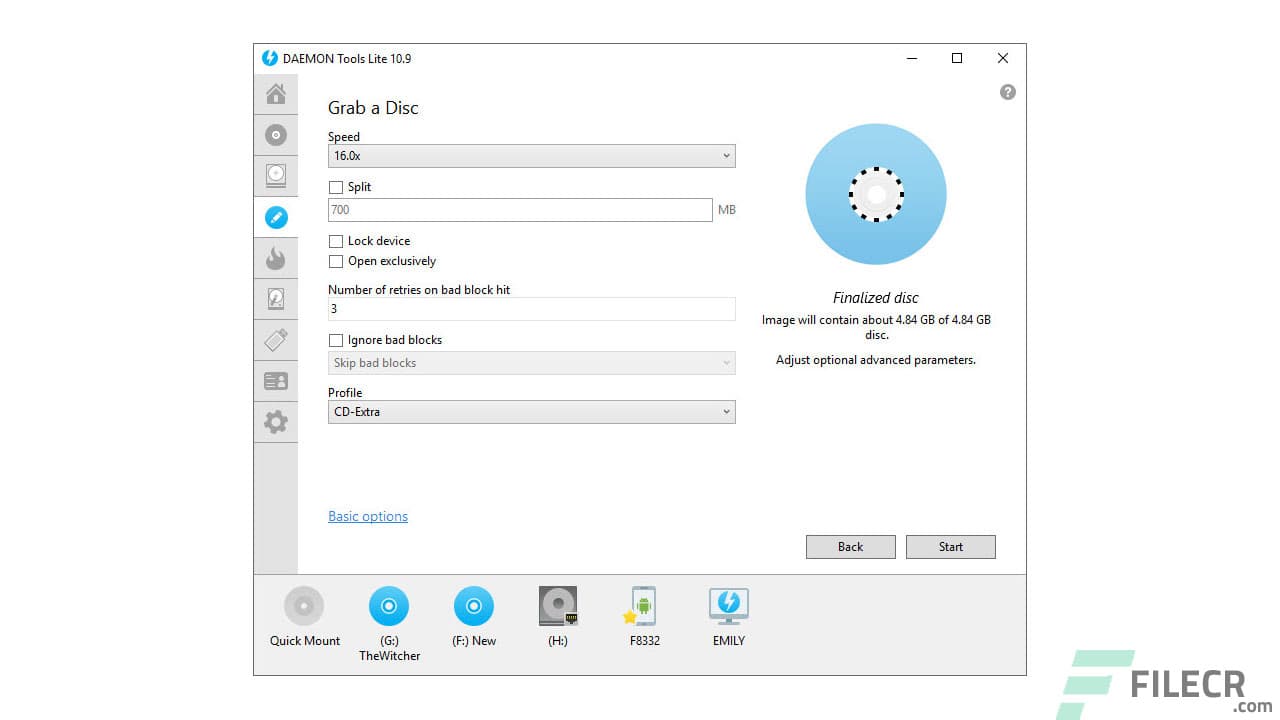
Task: Select the F8332 Android device icon
Action: click(642, 607)
